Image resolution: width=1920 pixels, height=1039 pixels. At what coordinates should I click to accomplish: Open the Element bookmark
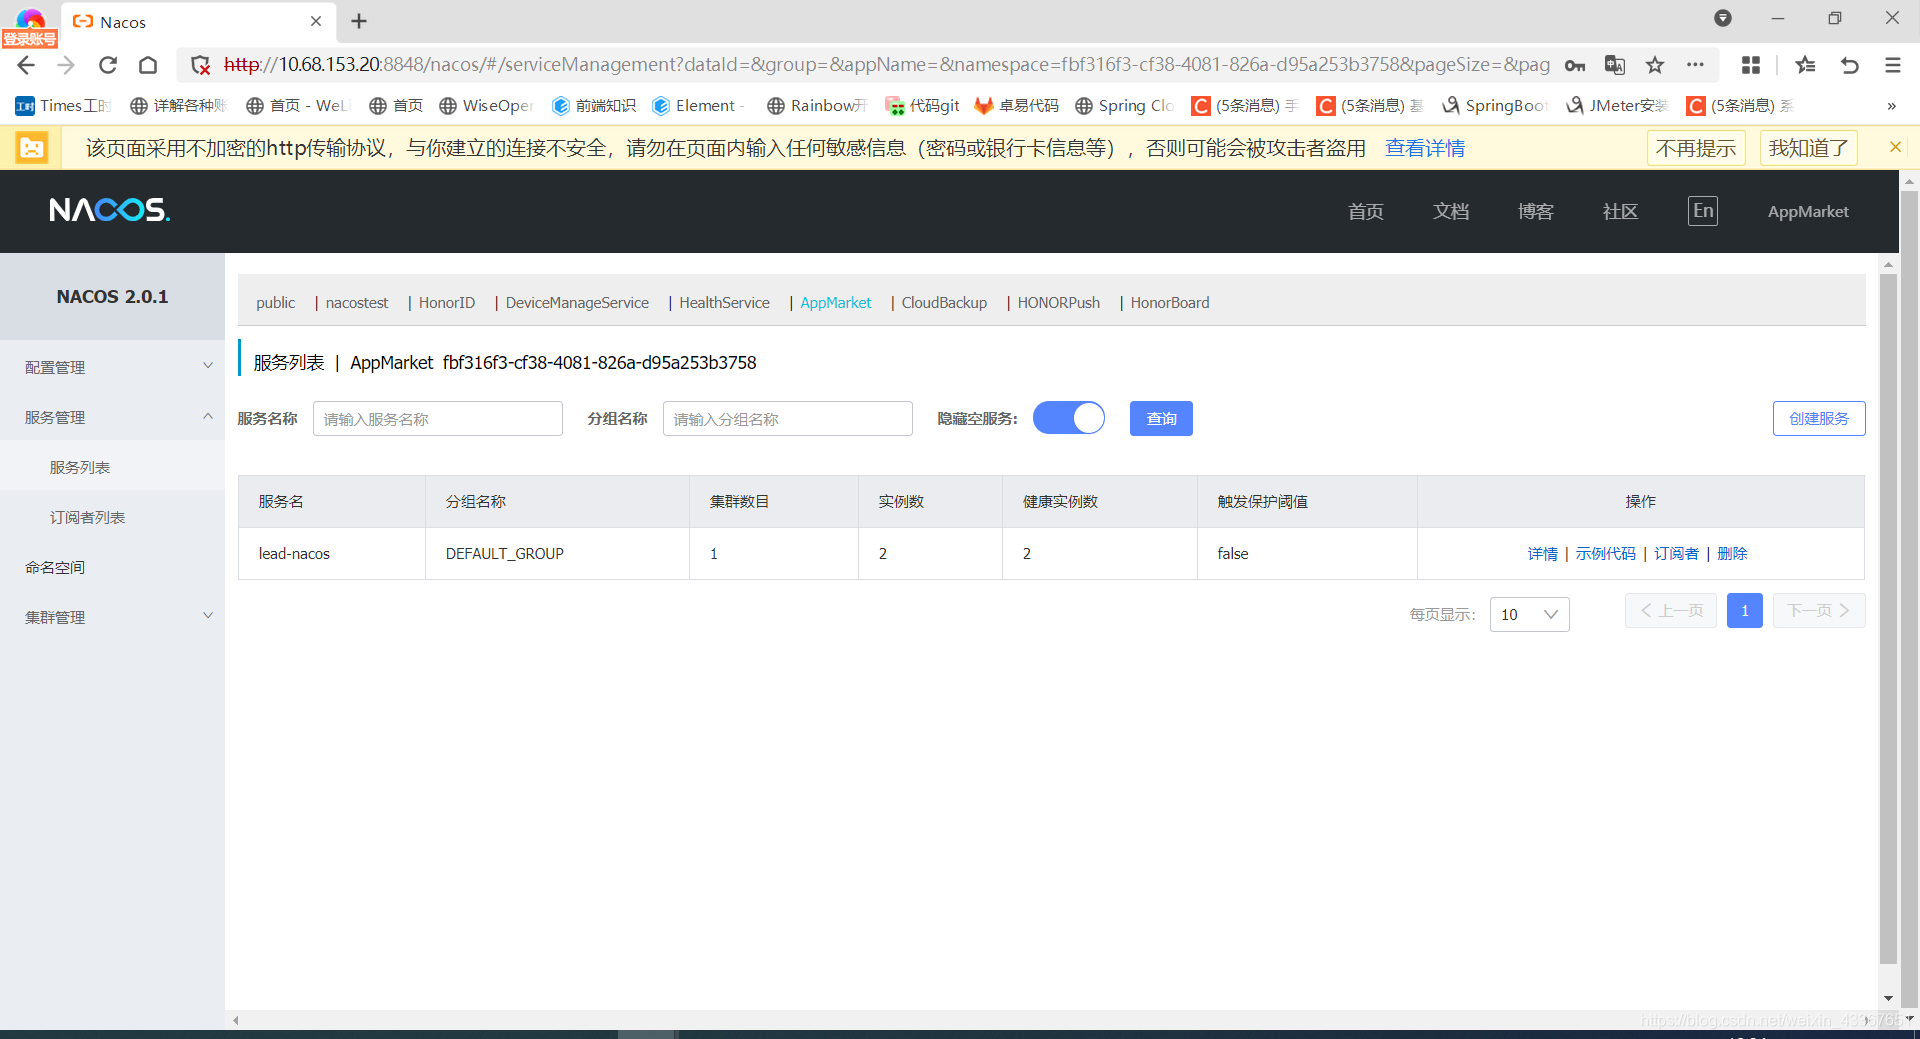tap(699, 106)
